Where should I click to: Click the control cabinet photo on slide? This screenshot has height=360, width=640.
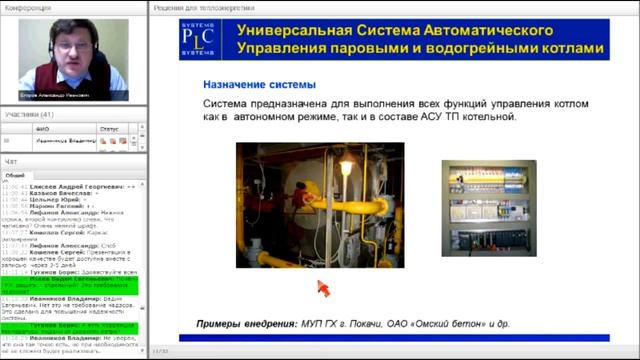pos(489,208)
